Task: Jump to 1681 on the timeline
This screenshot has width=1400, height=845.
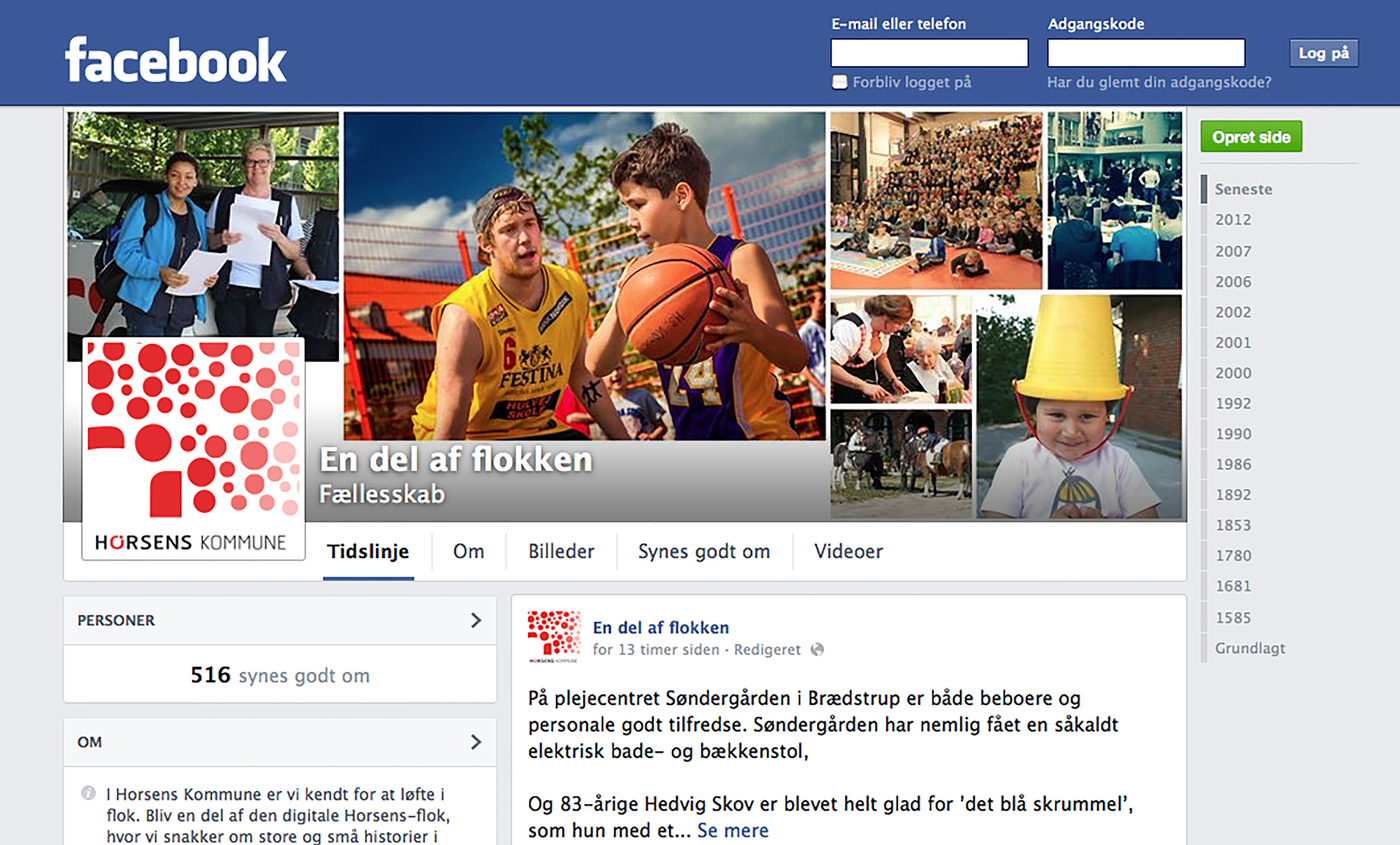Action: (x=1233, y=586)
